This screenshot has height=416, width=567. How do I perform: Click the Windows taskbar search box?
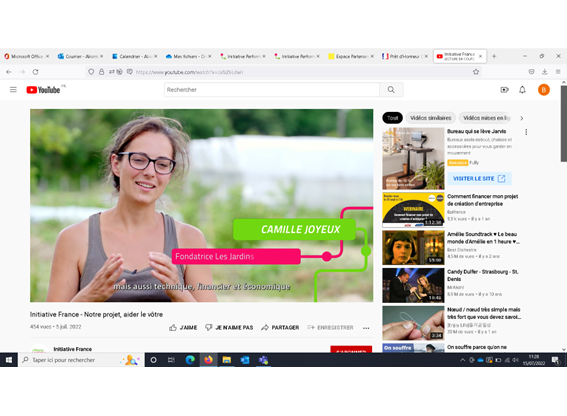(x=81, y=360)
